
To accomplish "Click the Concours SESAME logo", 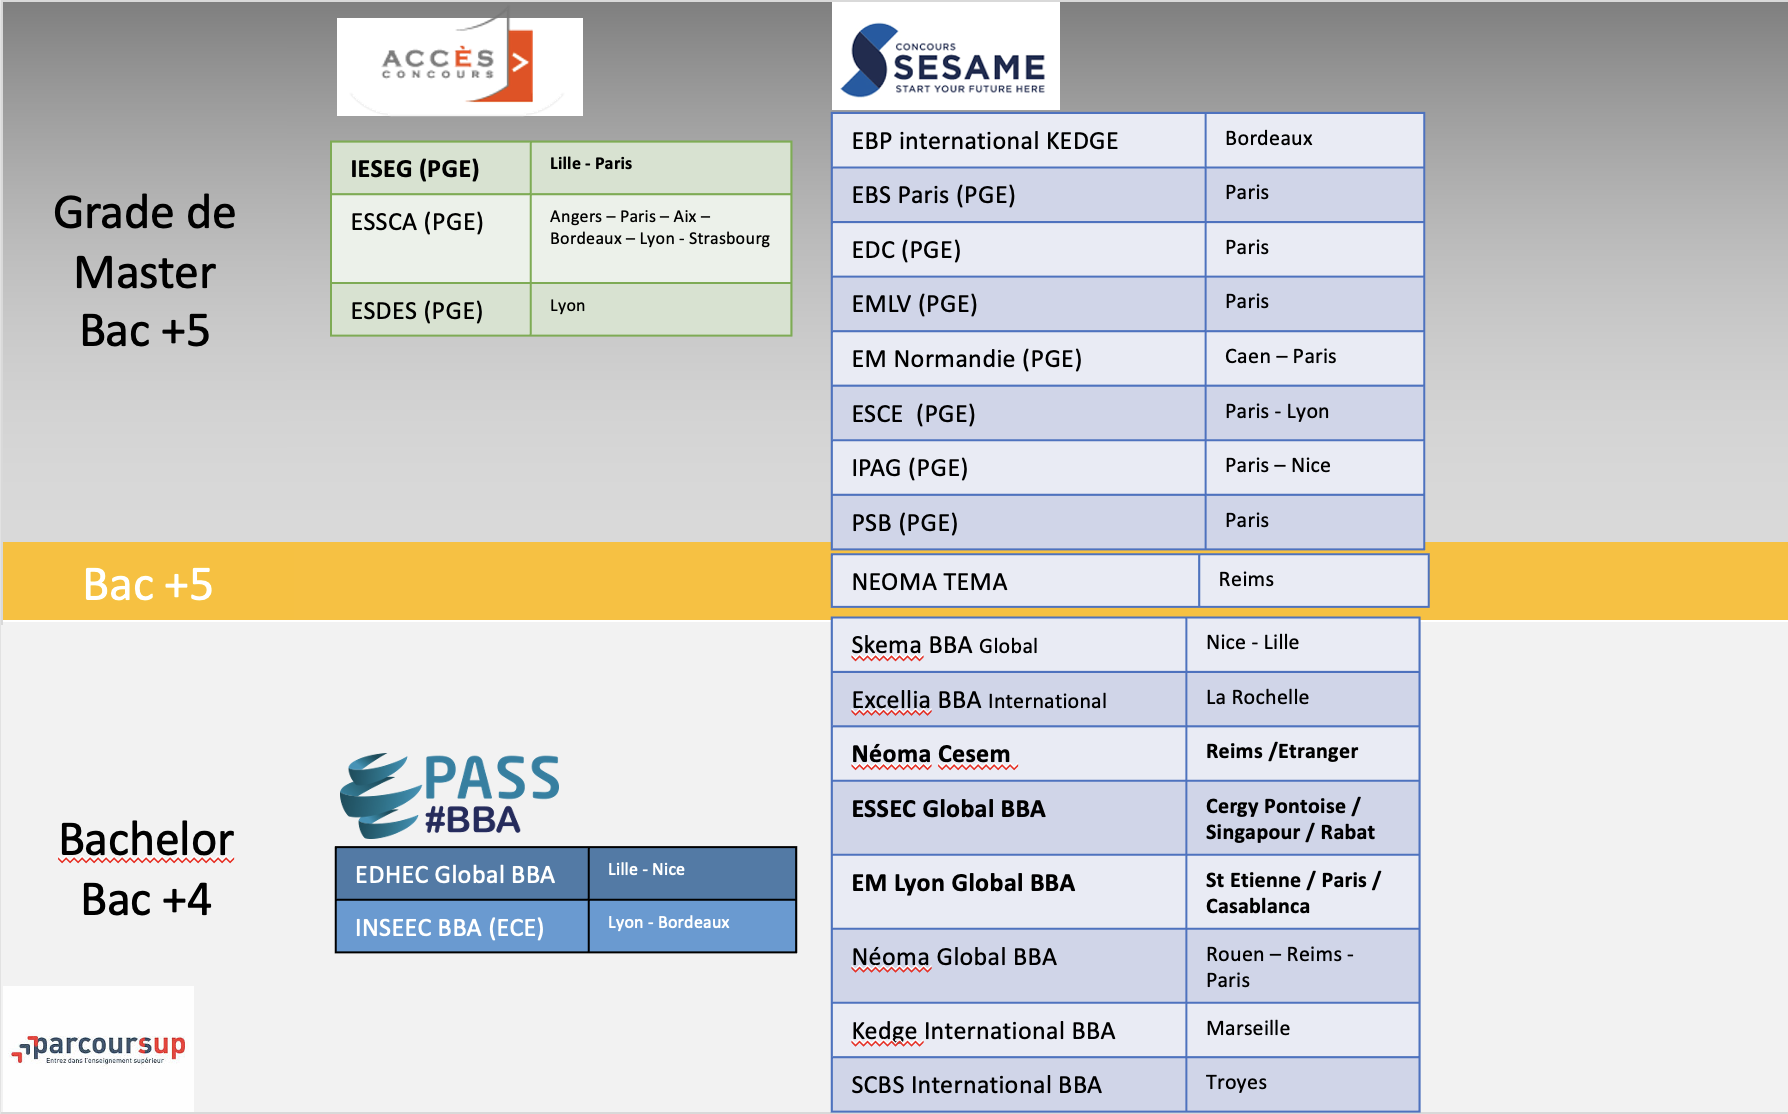I will pyautogui.click(x=945, y=58).
